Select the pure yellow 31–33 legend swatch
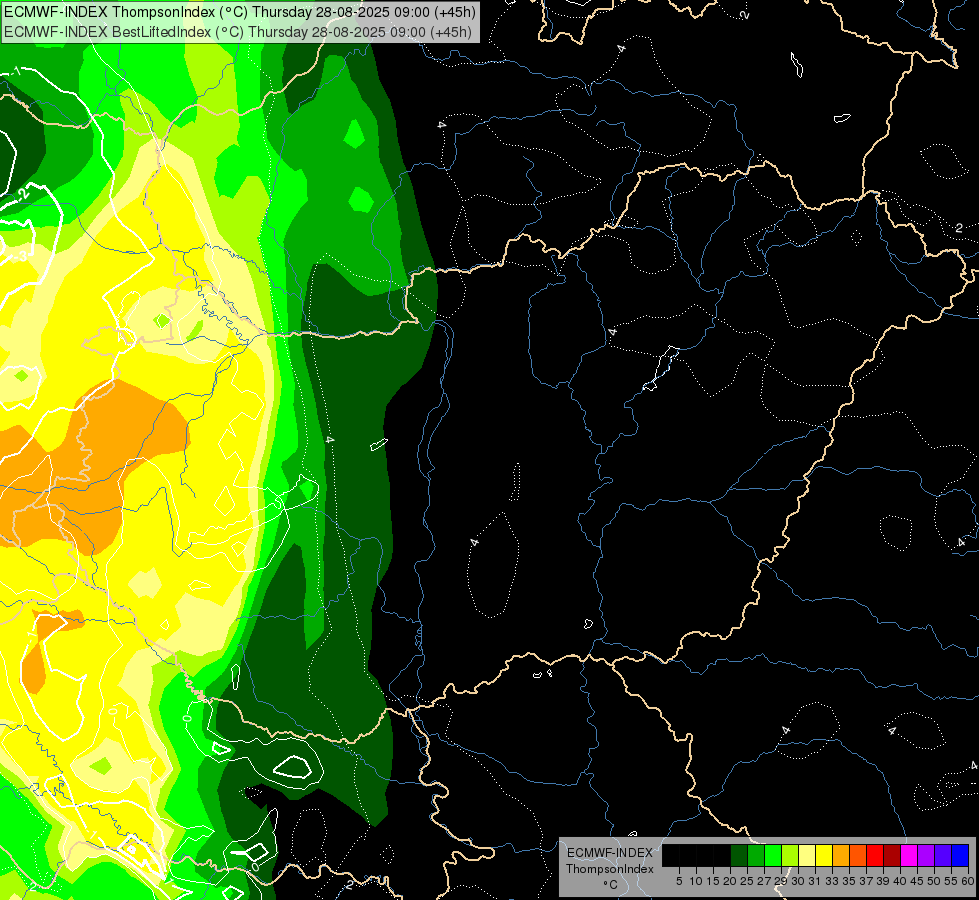Viewport: 979px width, 900px height. [x=824, y=855]
